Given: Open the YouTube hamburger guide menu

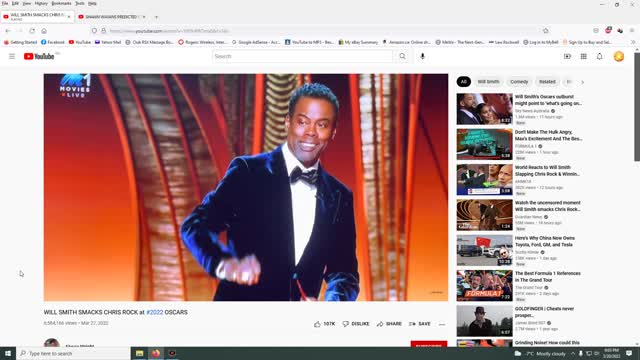Looking at the screenshot, I should coord(12,56).
